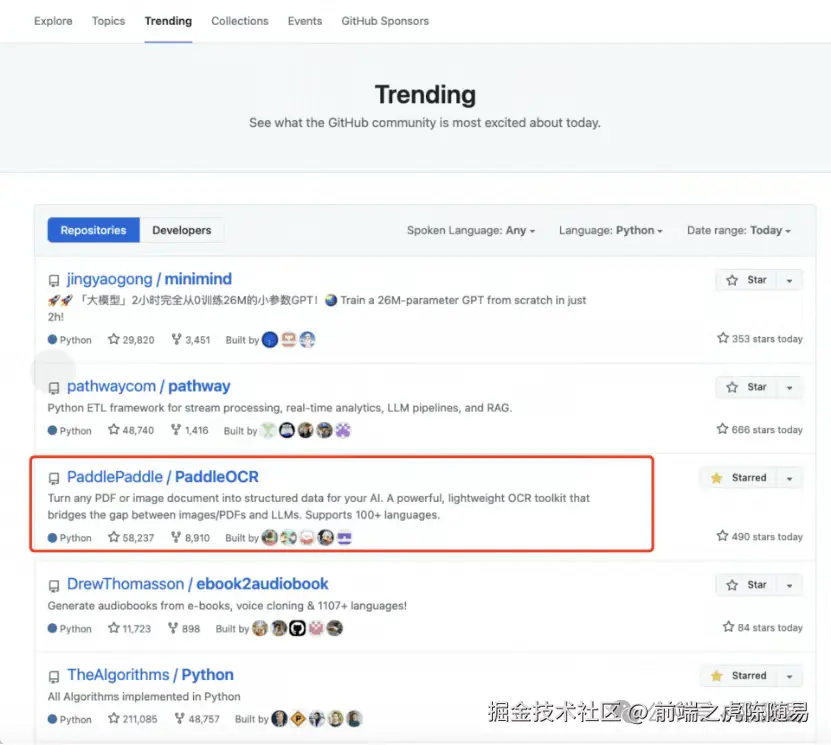Image resolution: width=831 pixels, height=745 pixels.
Task: Click the 48,757 forks count of TheAlgorithms
Action: point(197,719)
